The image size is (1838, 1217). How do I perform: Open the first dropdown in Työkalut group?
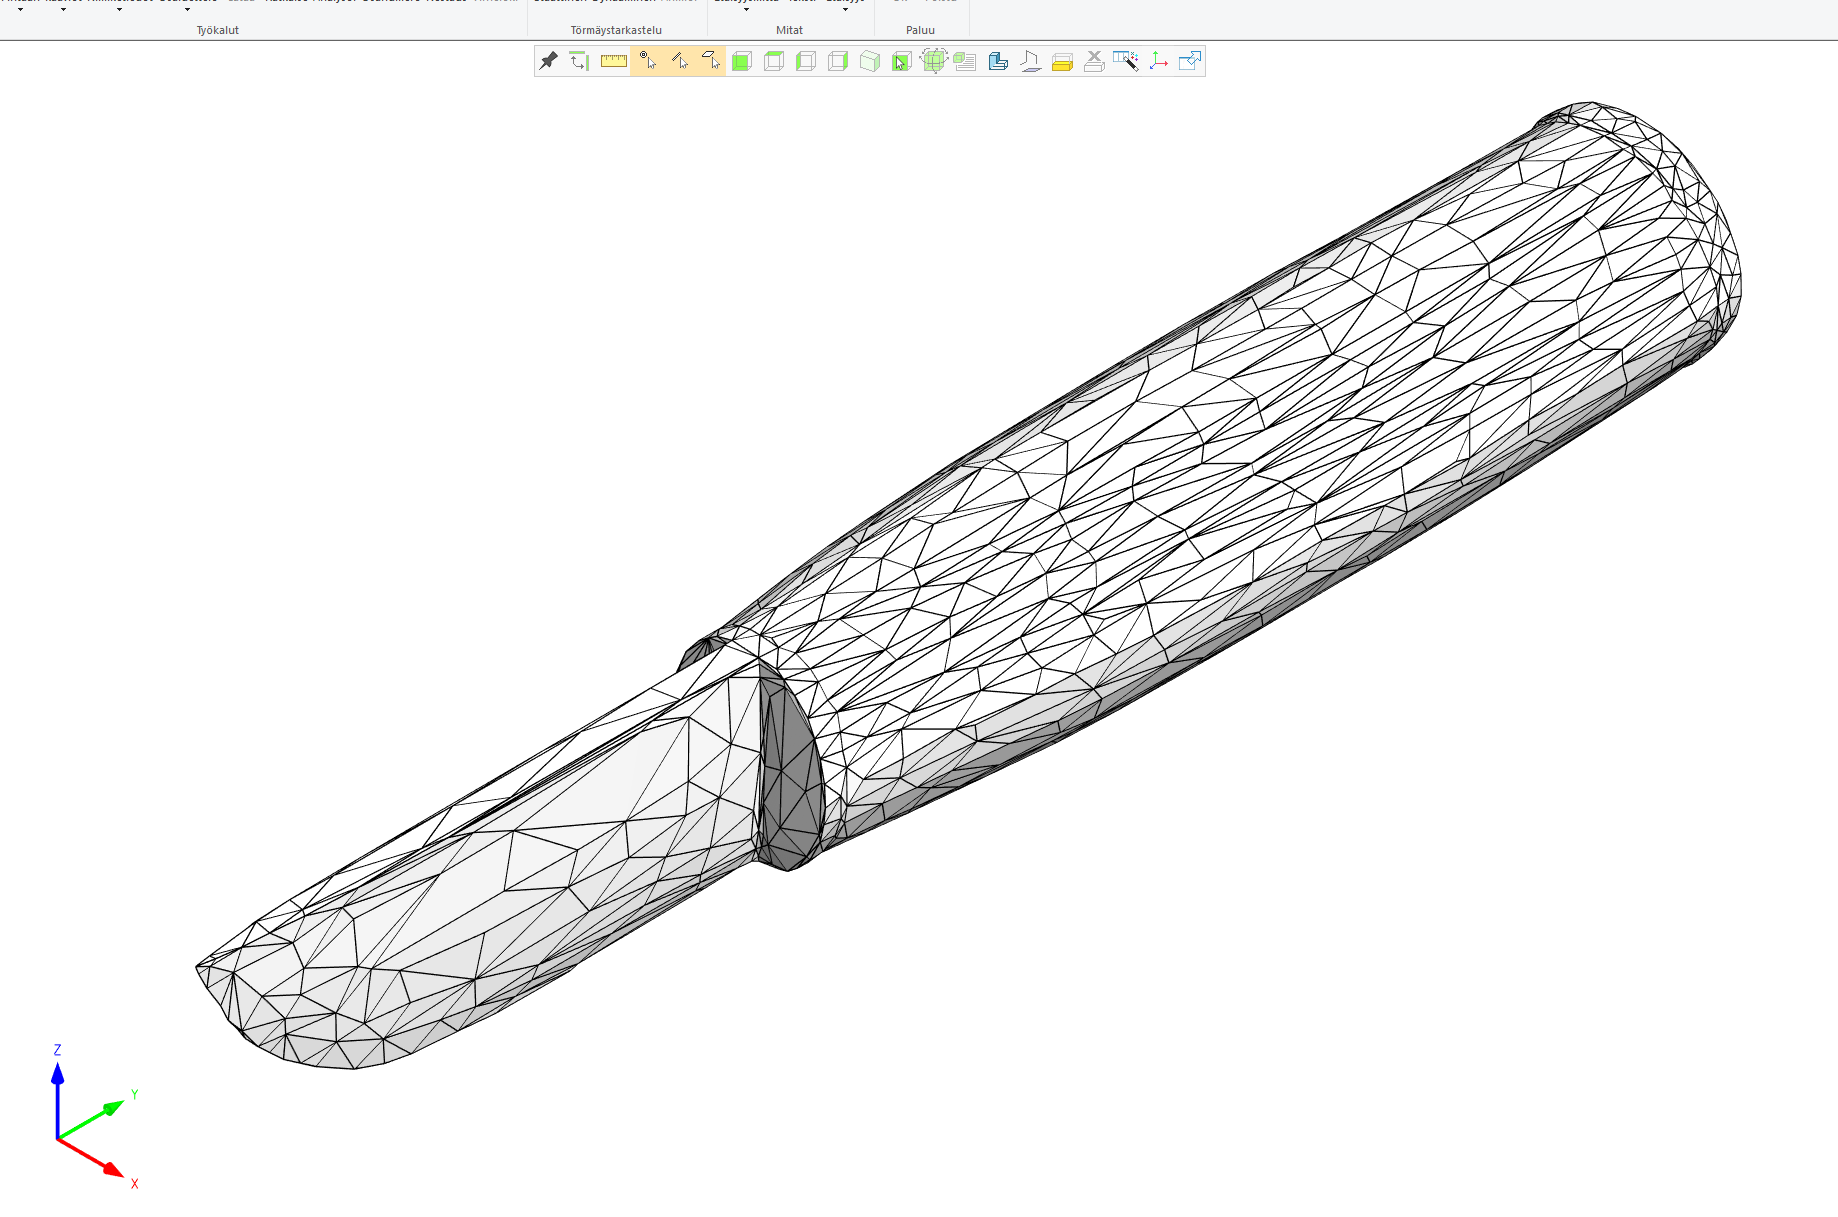(22, 9)
